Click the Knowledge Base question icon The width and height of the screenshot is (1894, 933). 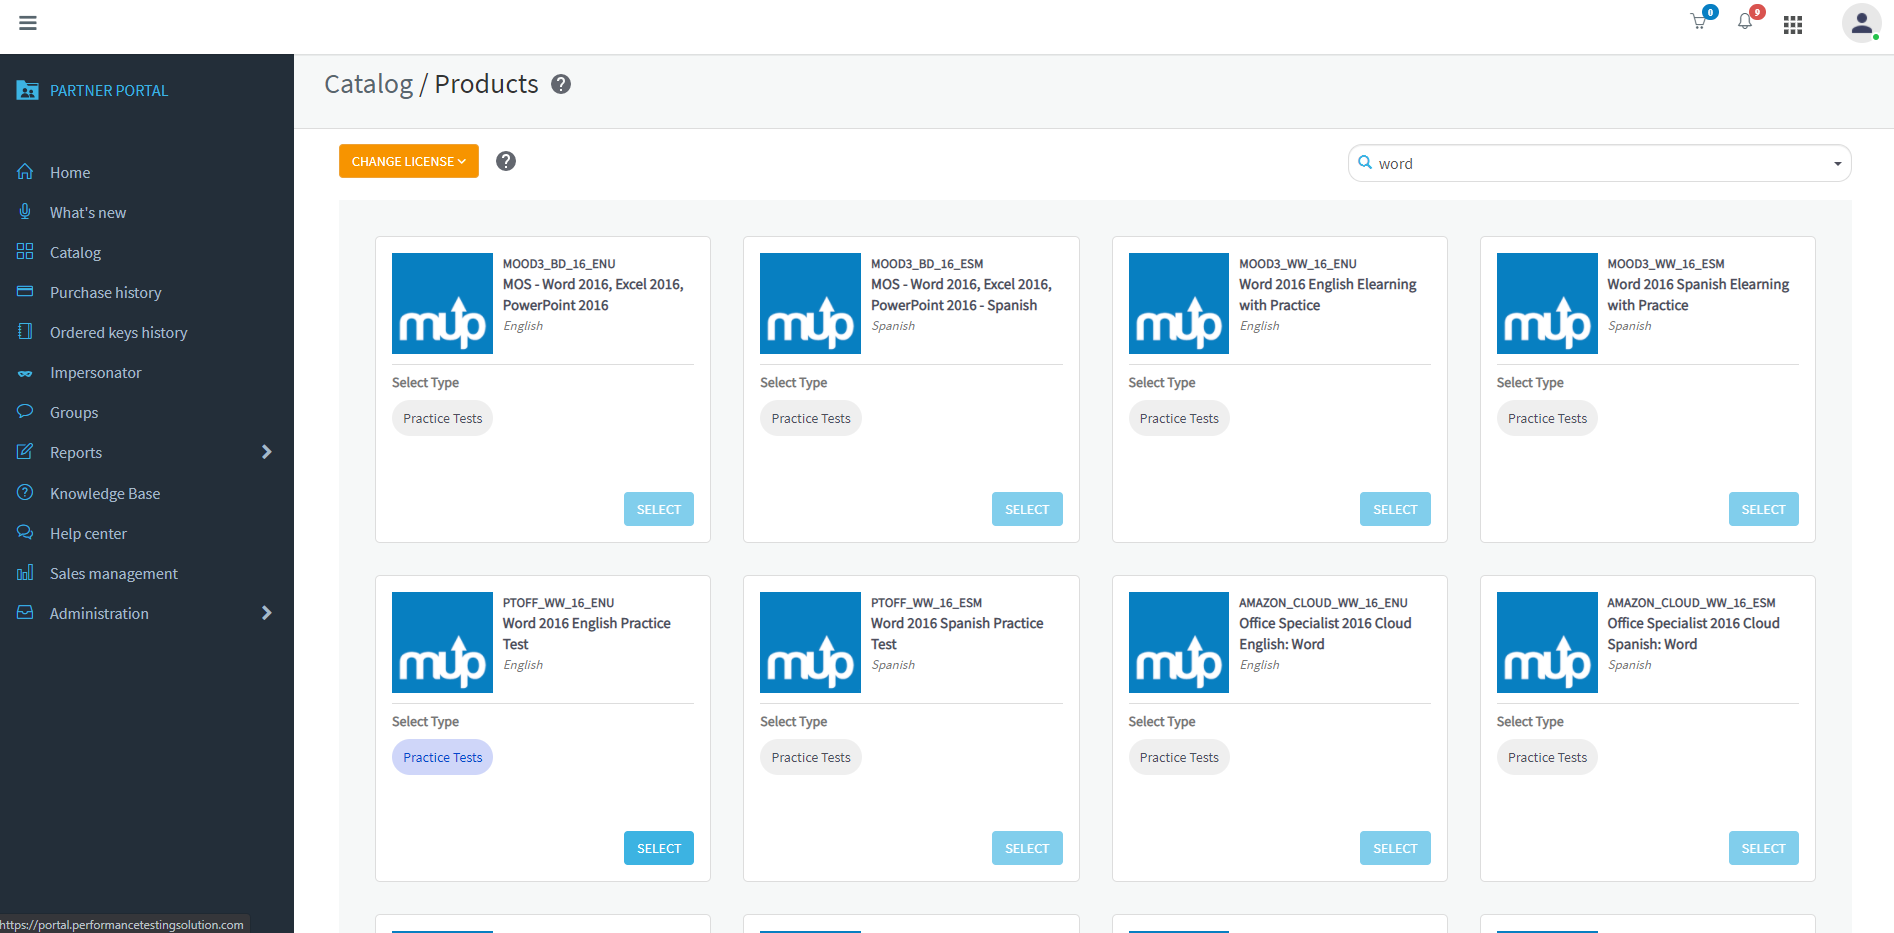pyautogui.click(x=25, y=493)
